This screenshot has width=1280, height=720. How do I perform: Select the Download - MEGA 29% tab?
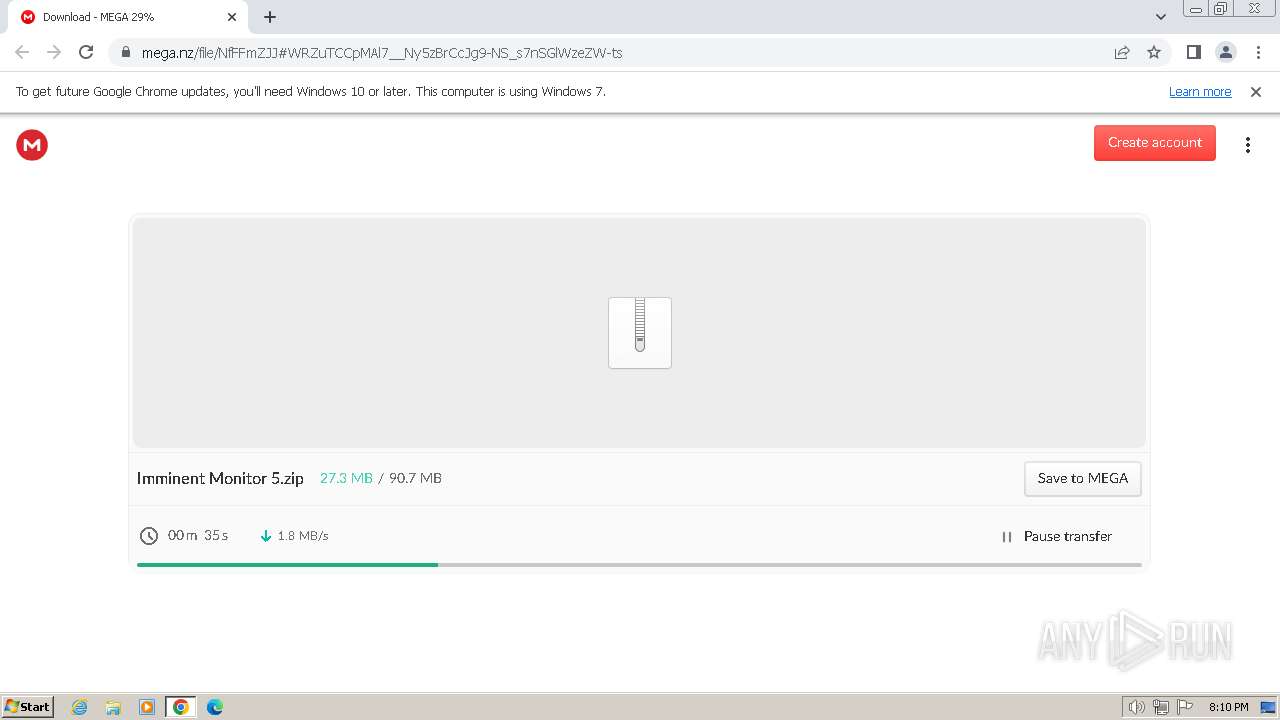127,17
